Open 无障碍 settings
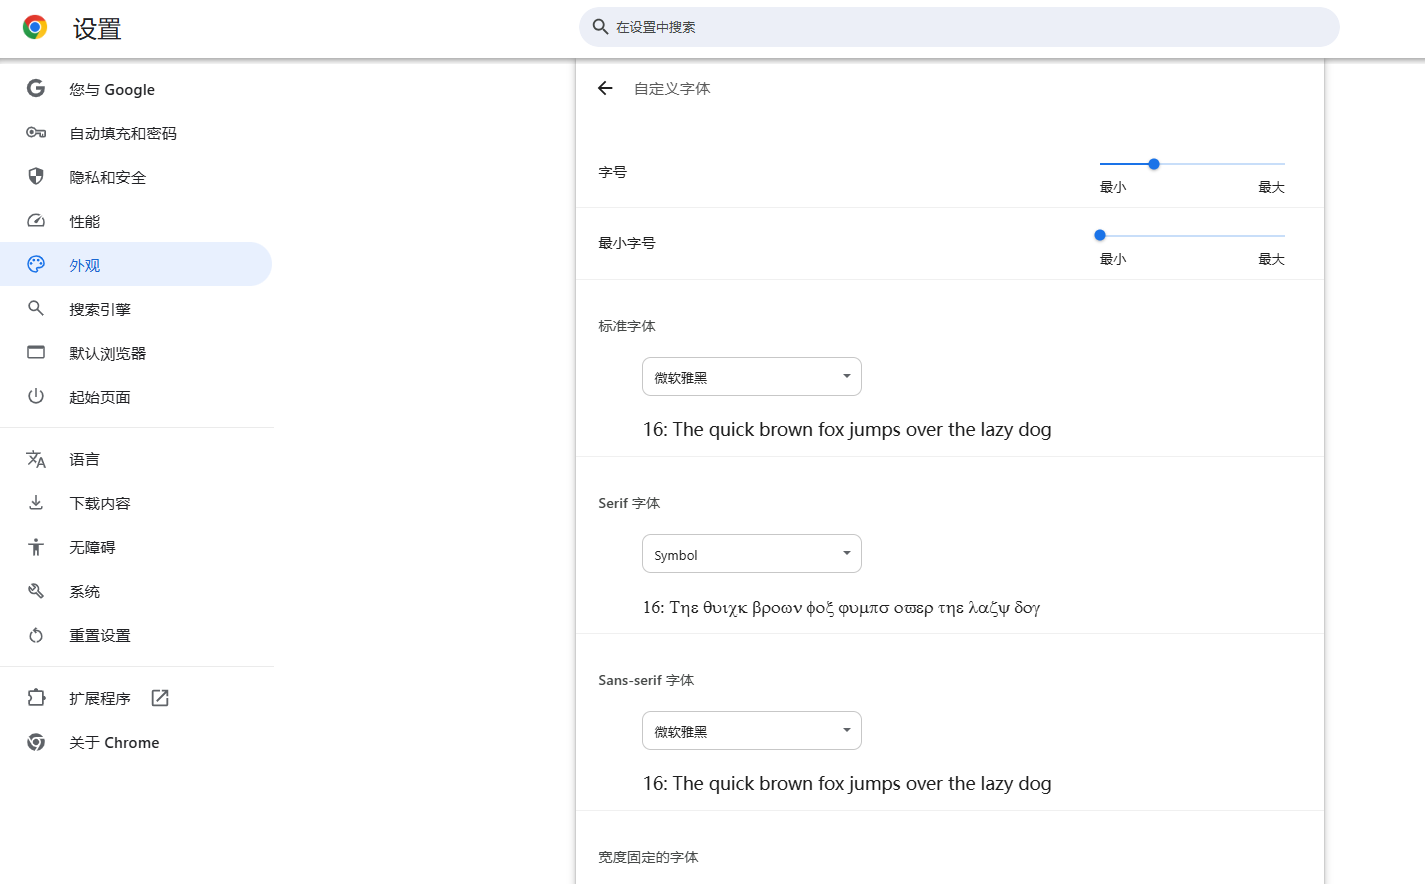1425x884 pixels. pos(136,547)
